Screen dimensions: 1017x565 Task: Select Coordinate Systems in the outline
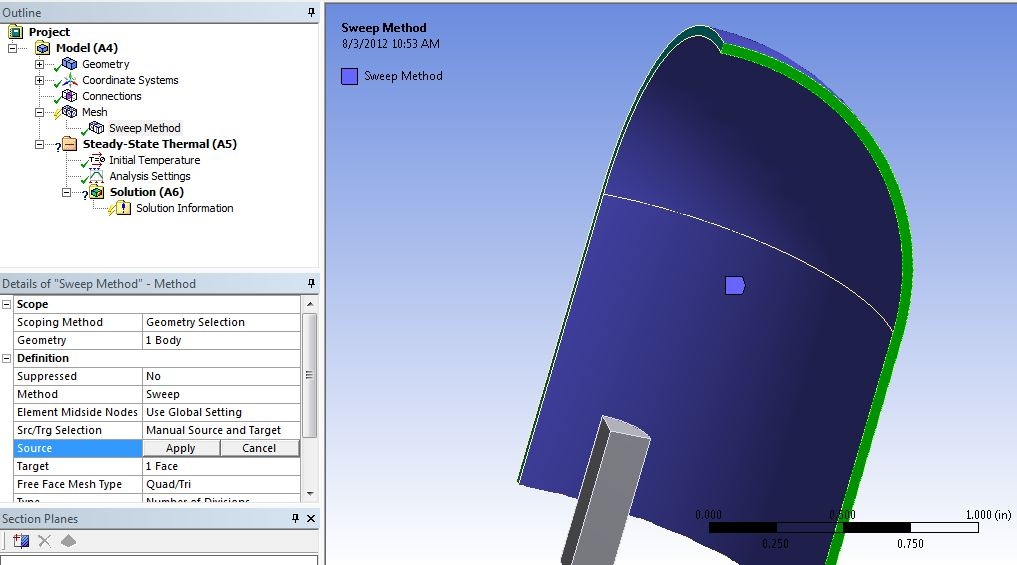point(130,80)
